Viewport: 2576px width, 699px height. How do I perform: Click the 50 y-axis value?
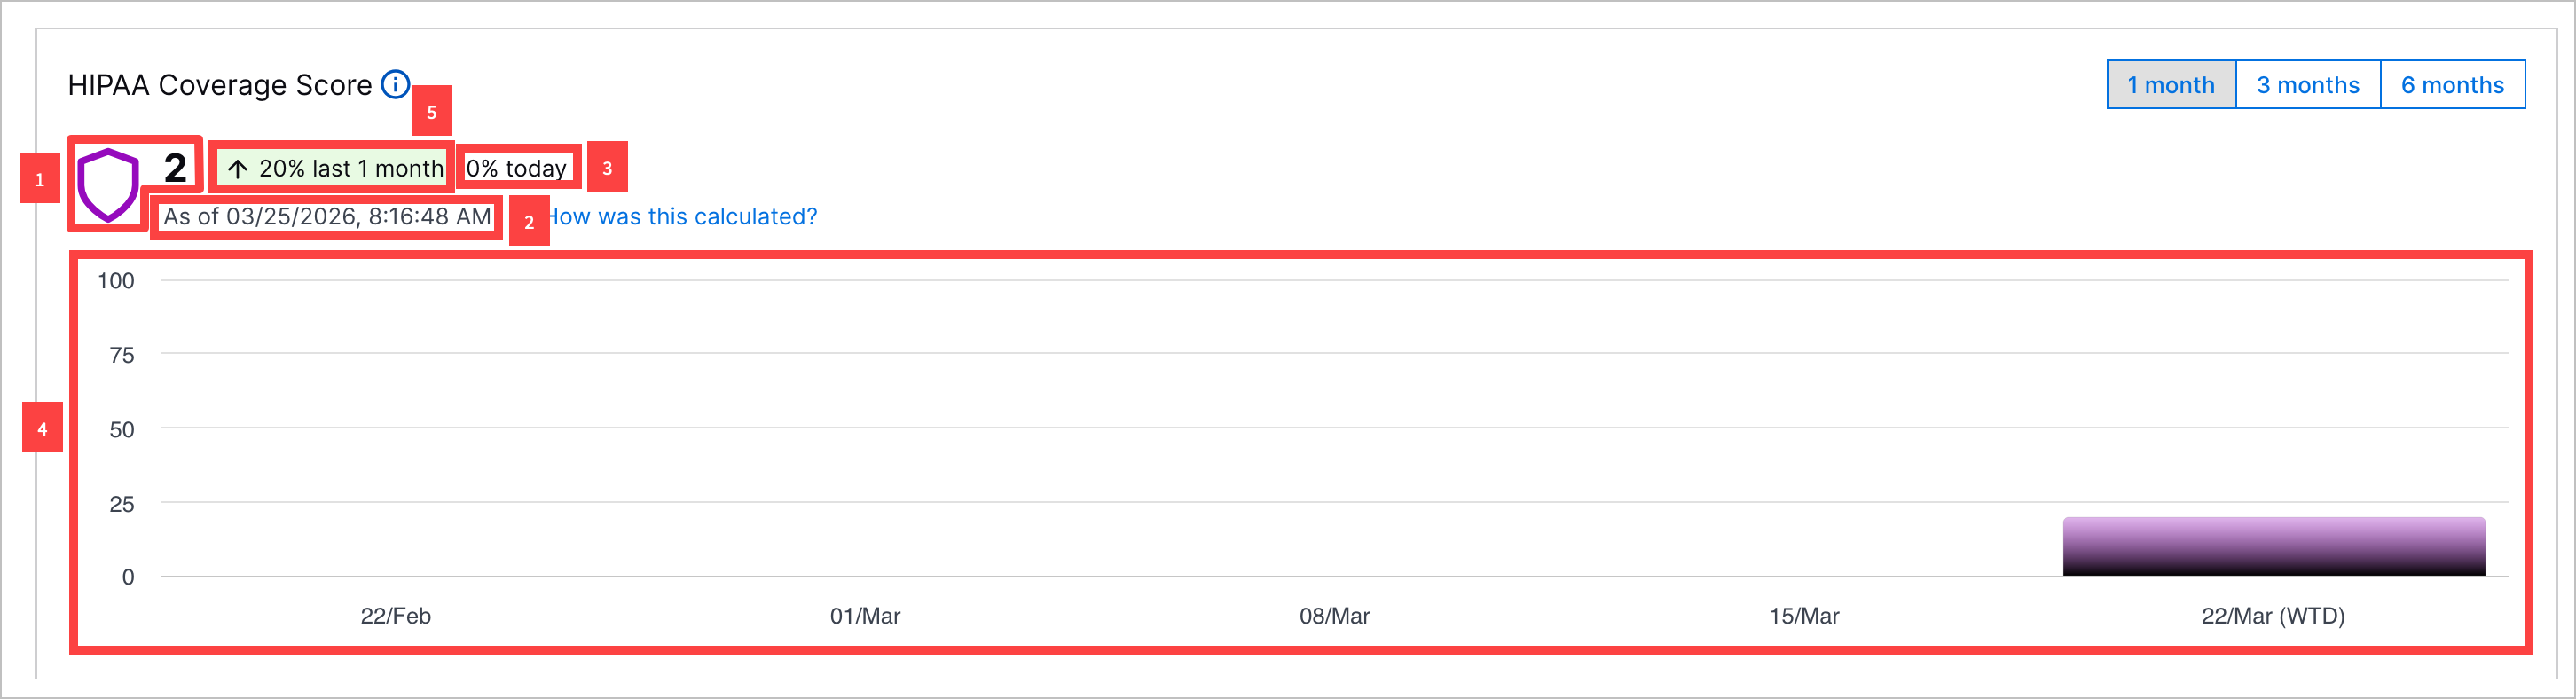(x=122, y=430)
